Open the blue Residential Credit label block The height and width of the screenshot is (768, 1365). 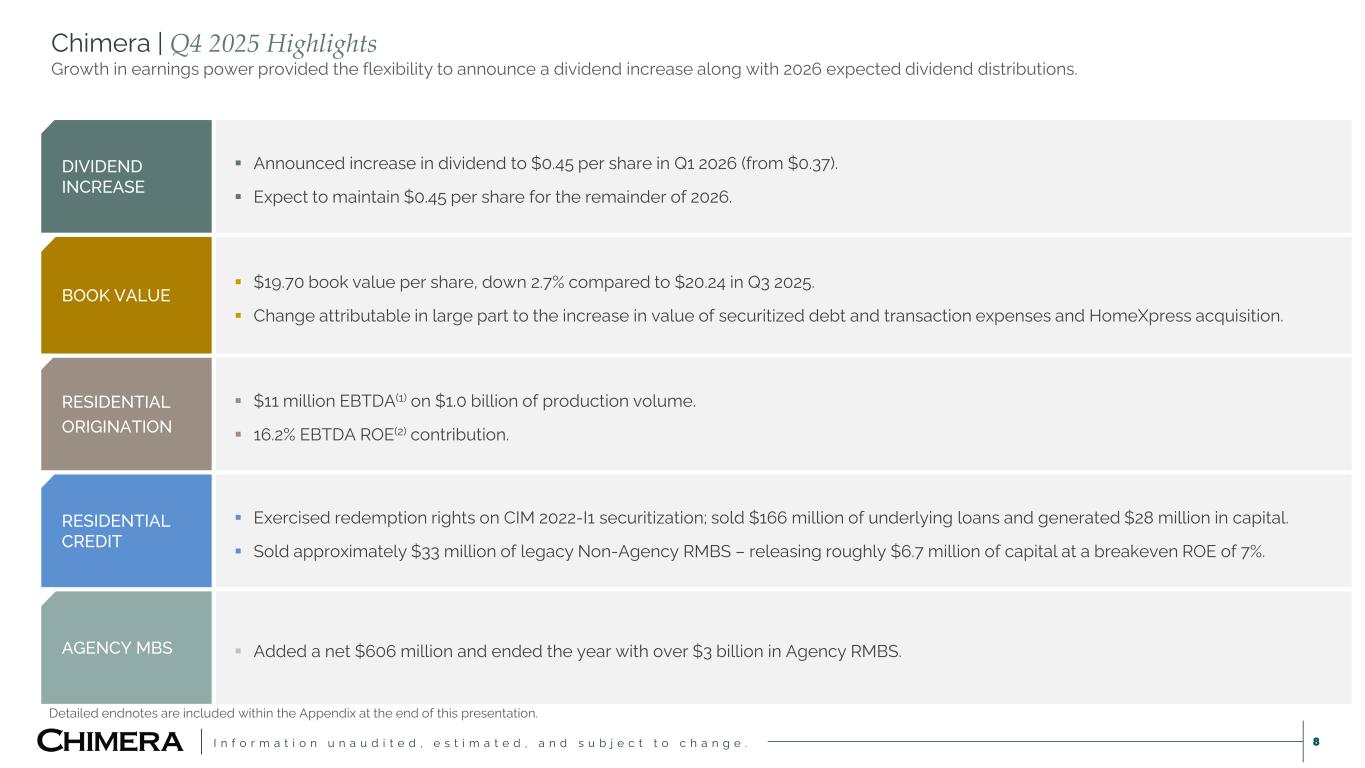tap(126, 531)
